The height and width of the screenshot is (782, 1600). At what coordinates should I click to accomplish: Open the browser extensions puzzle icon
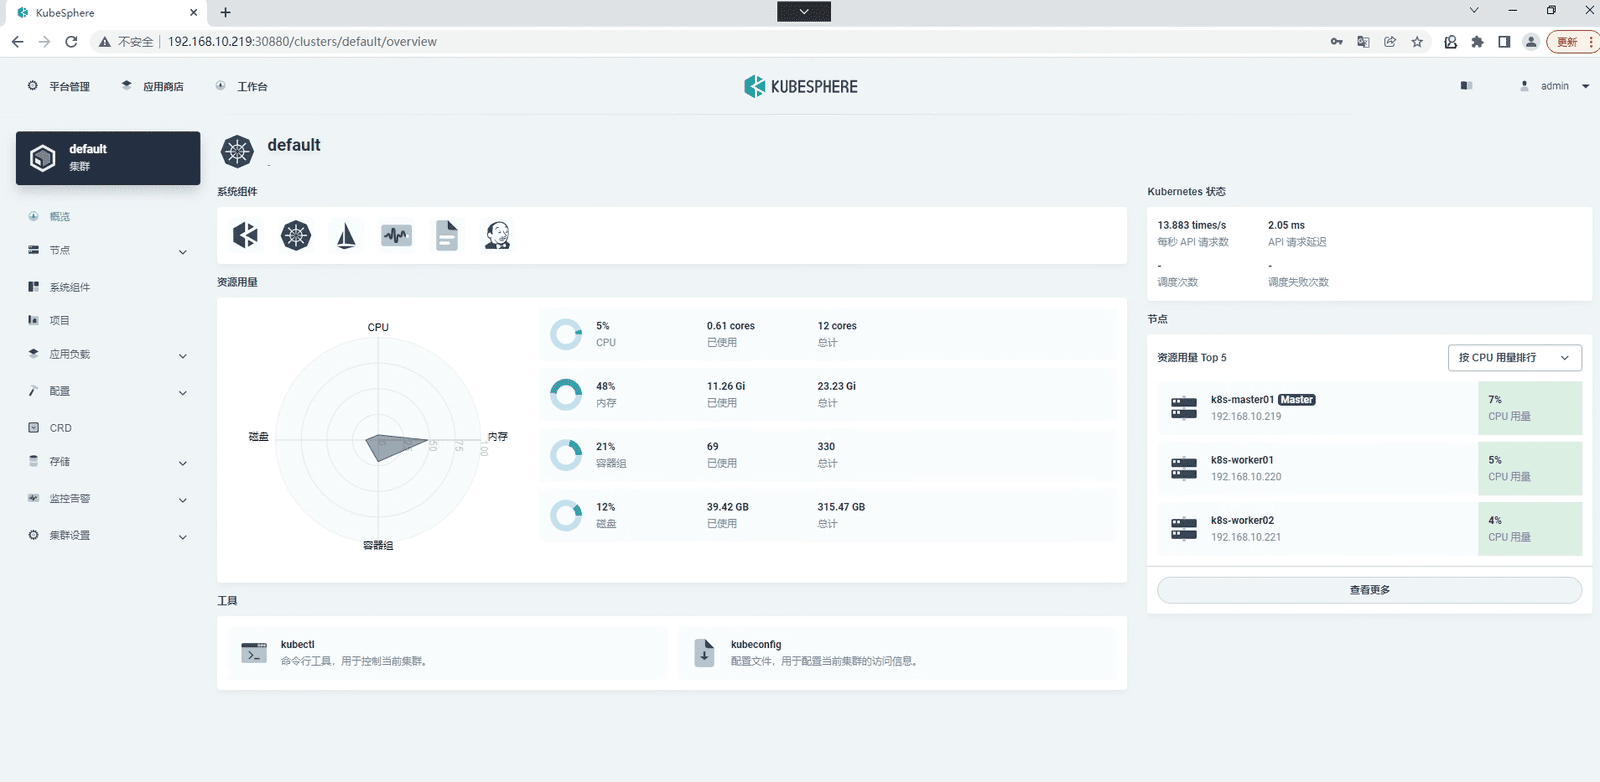pyautogui.click(x=1477, y=41)
